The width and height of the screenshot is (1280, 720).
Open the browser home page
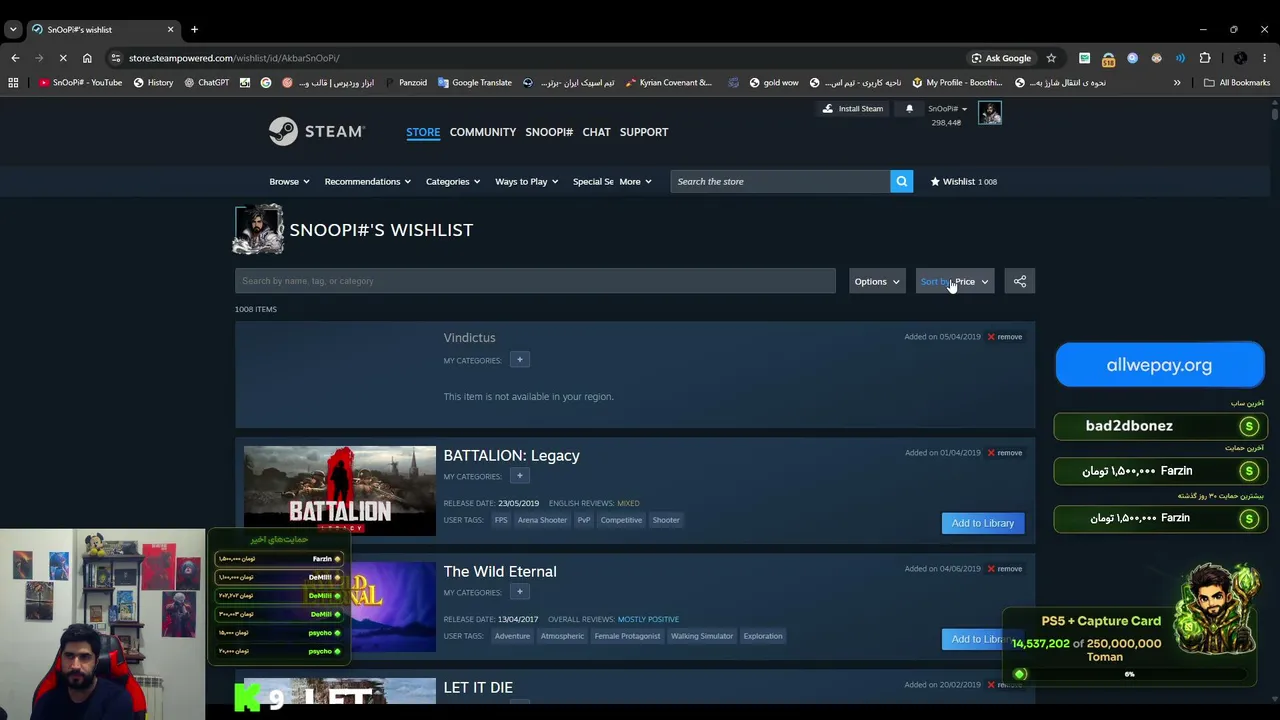(87, 58)
